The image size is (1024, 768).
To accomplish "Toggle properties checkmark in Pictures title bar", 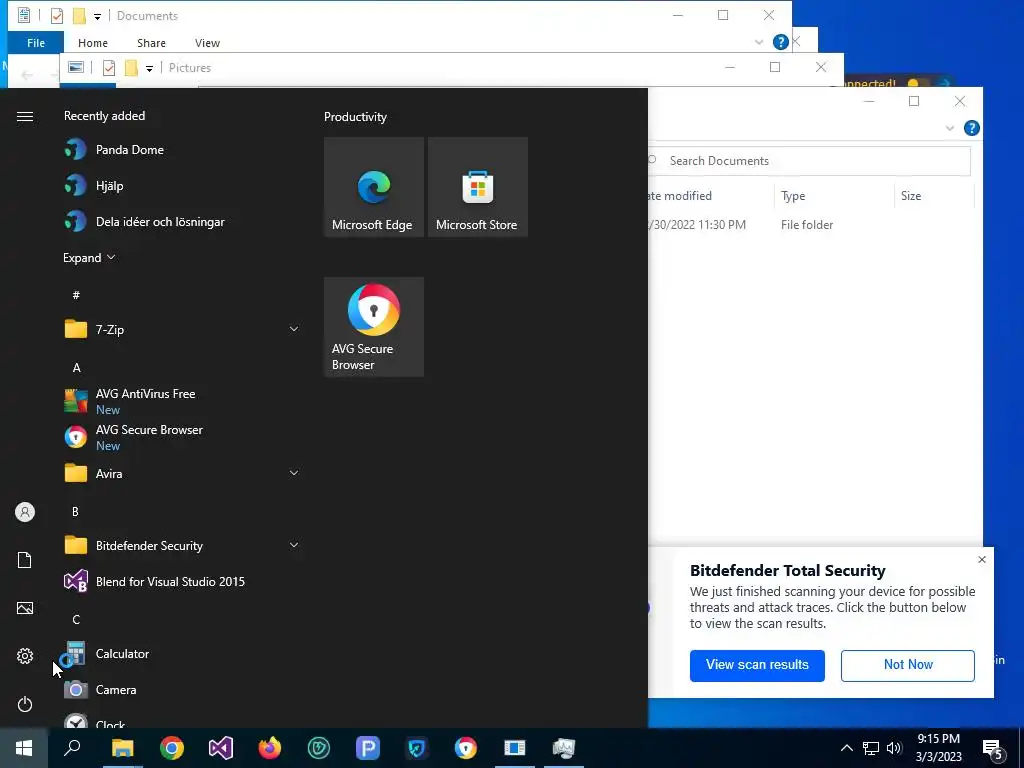I will coord(109,68).
